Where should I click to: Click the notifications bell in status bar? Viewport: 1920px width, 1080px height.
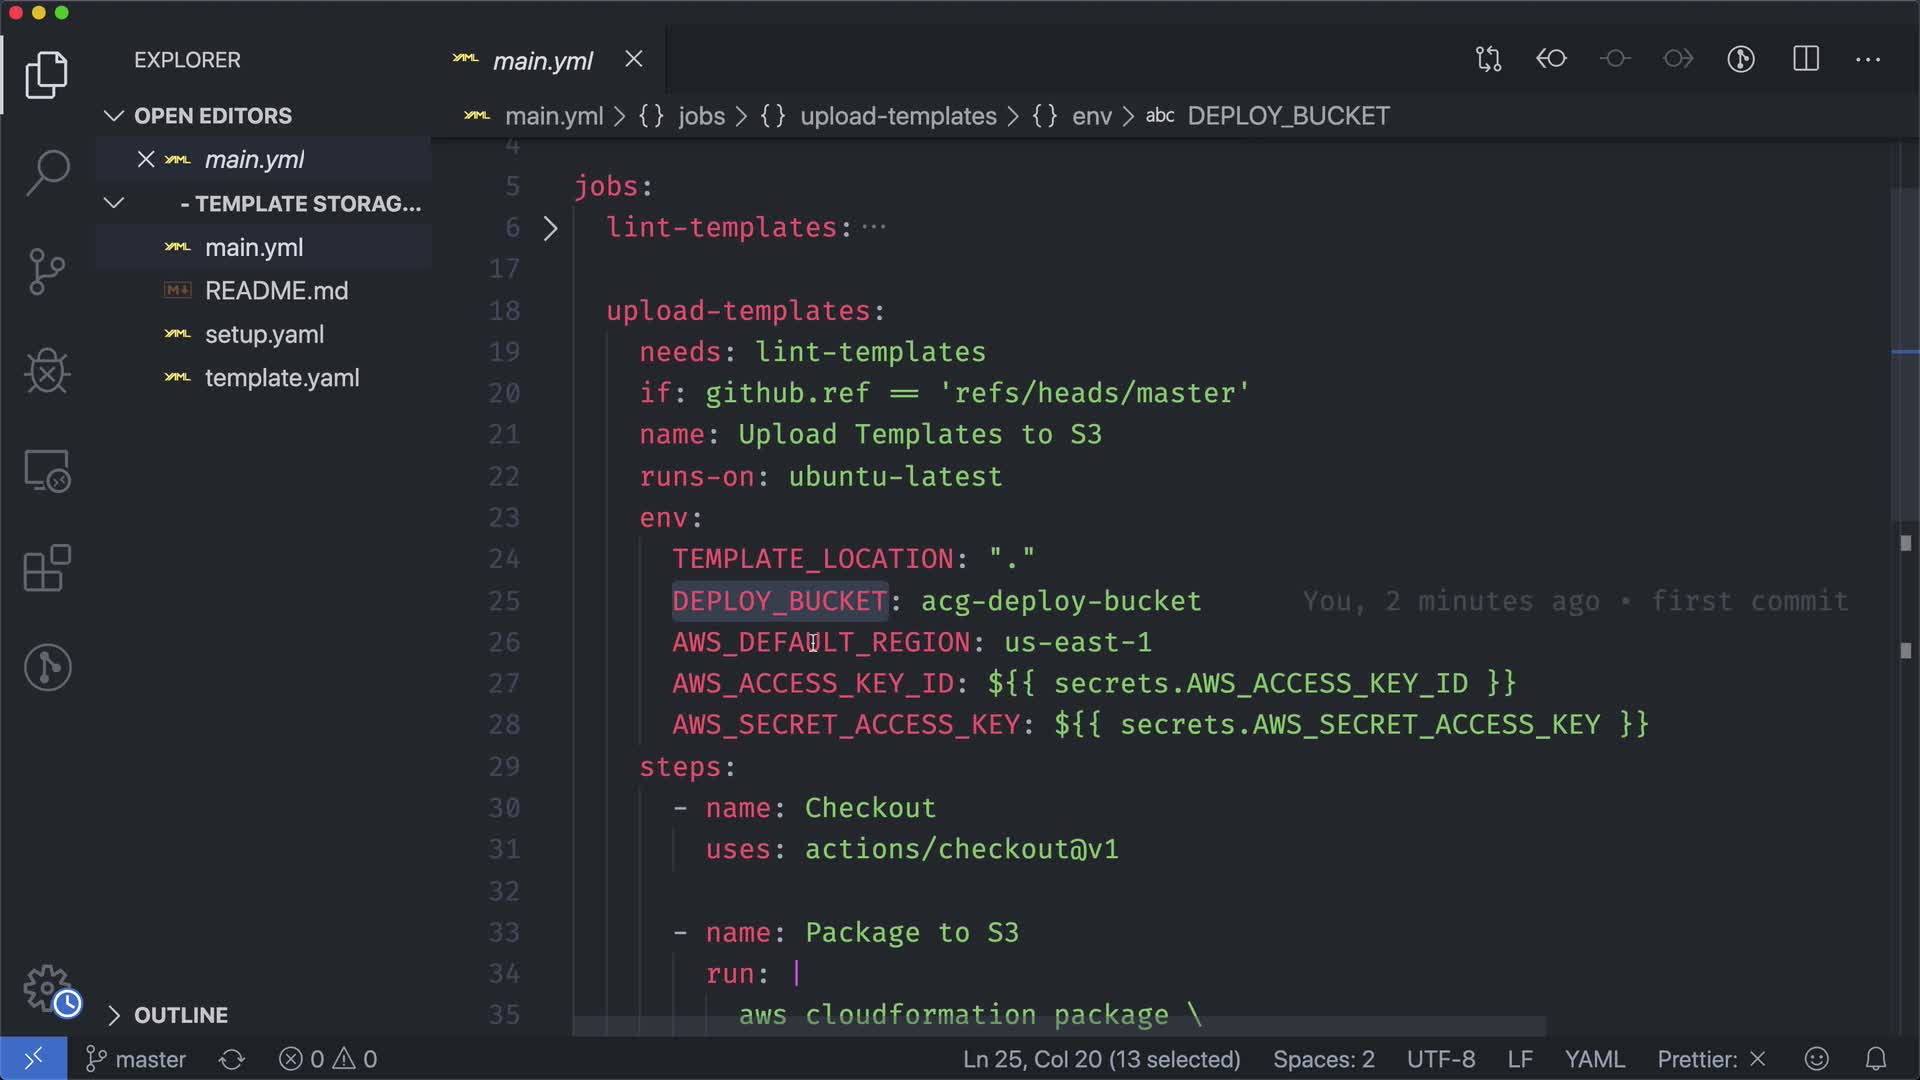1876,1059
